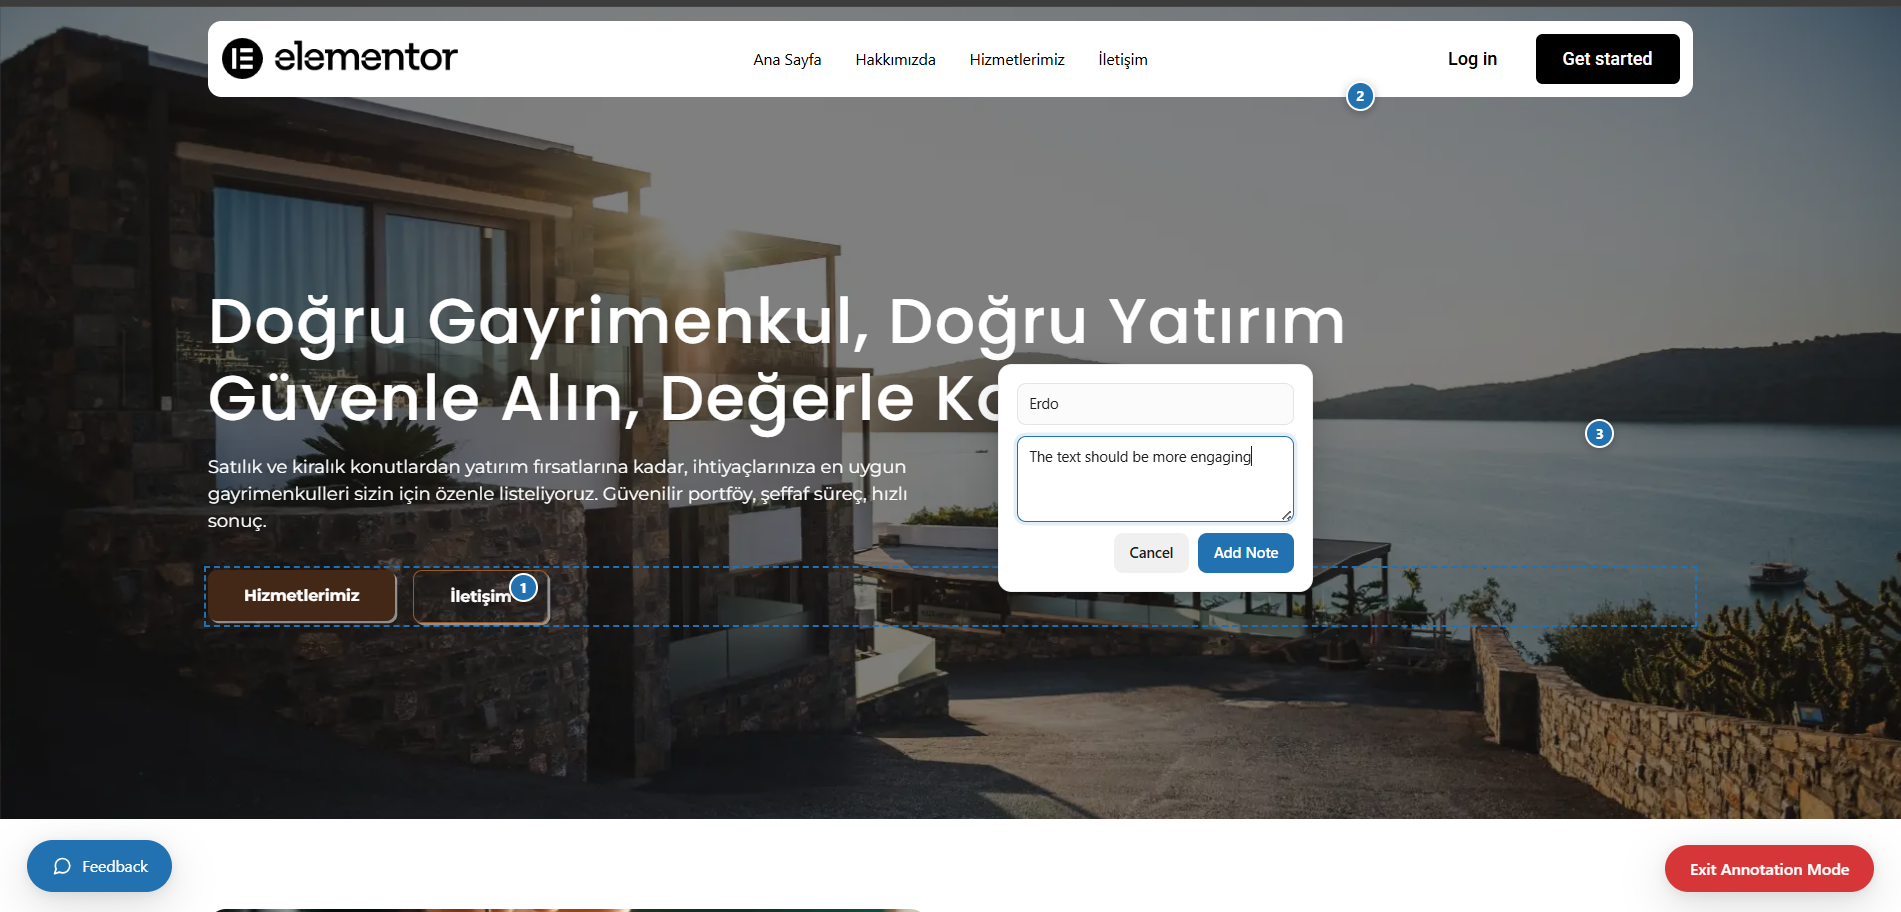Go to İletişim in the top navigation

pyautogui.click(x=1123, y=60)
